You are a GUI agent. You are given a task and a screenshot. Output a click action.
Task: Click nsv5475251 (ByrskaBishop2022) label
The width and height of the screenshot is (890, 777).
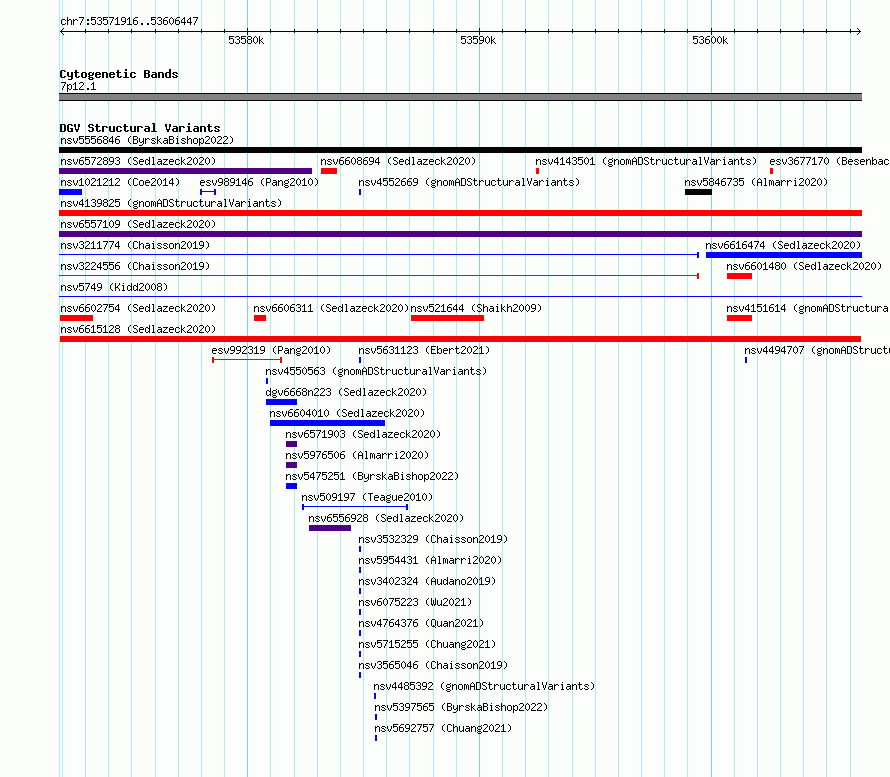pyautogui.click(x=372, y=476)
